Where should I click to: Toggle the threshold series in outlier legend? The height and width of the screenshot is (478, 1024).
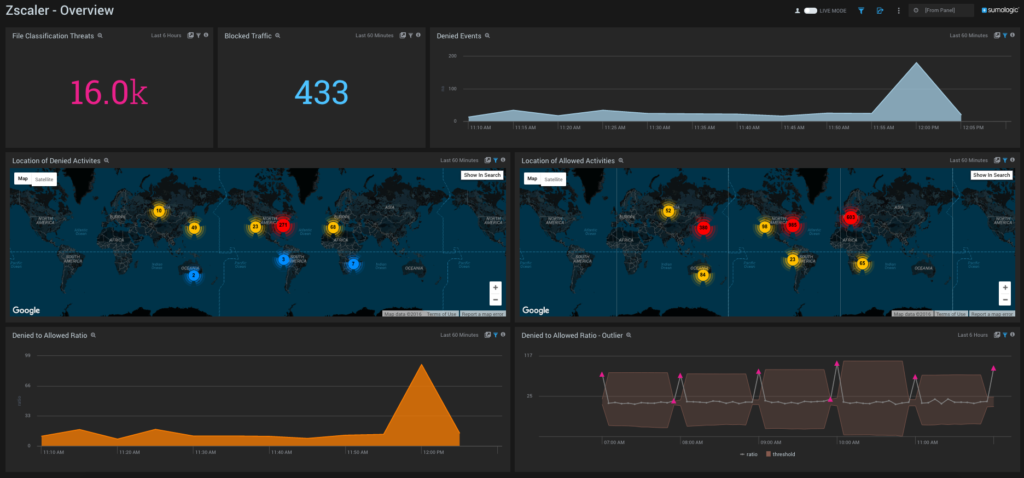(780, 454)
